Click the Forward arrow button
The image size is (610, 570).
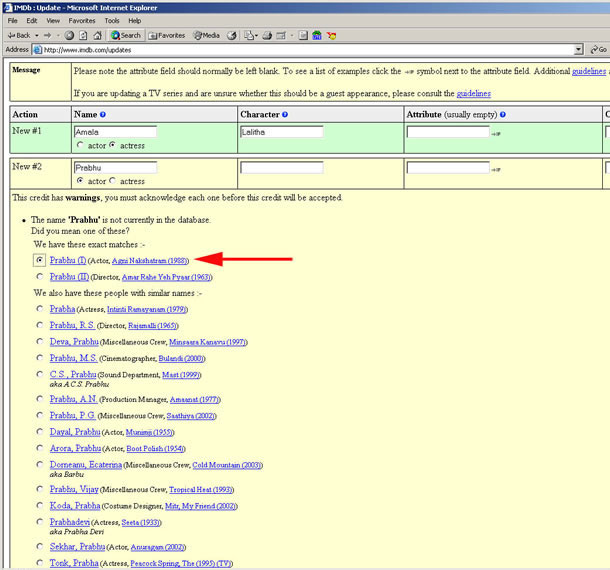click(47, 35)
